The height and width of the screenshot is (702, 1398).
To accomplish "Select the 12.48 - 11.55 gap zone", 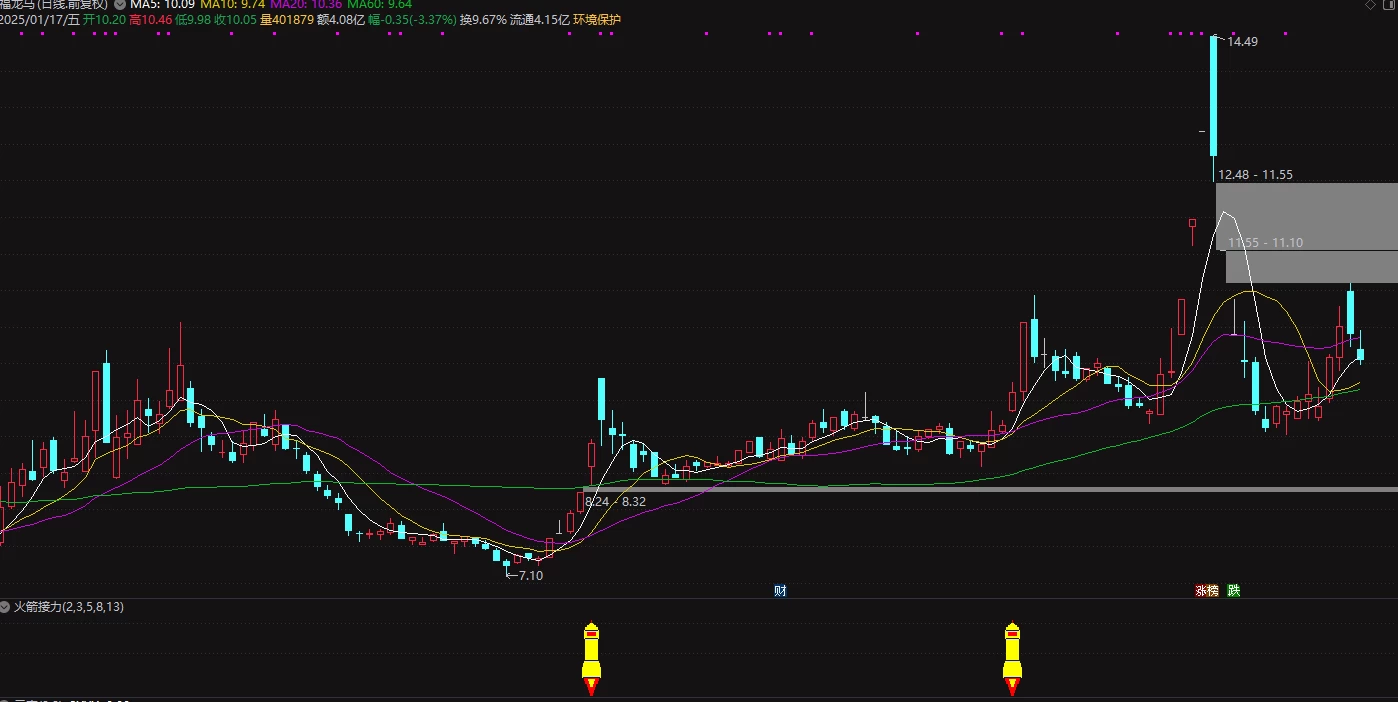I will click(1307, 216).
